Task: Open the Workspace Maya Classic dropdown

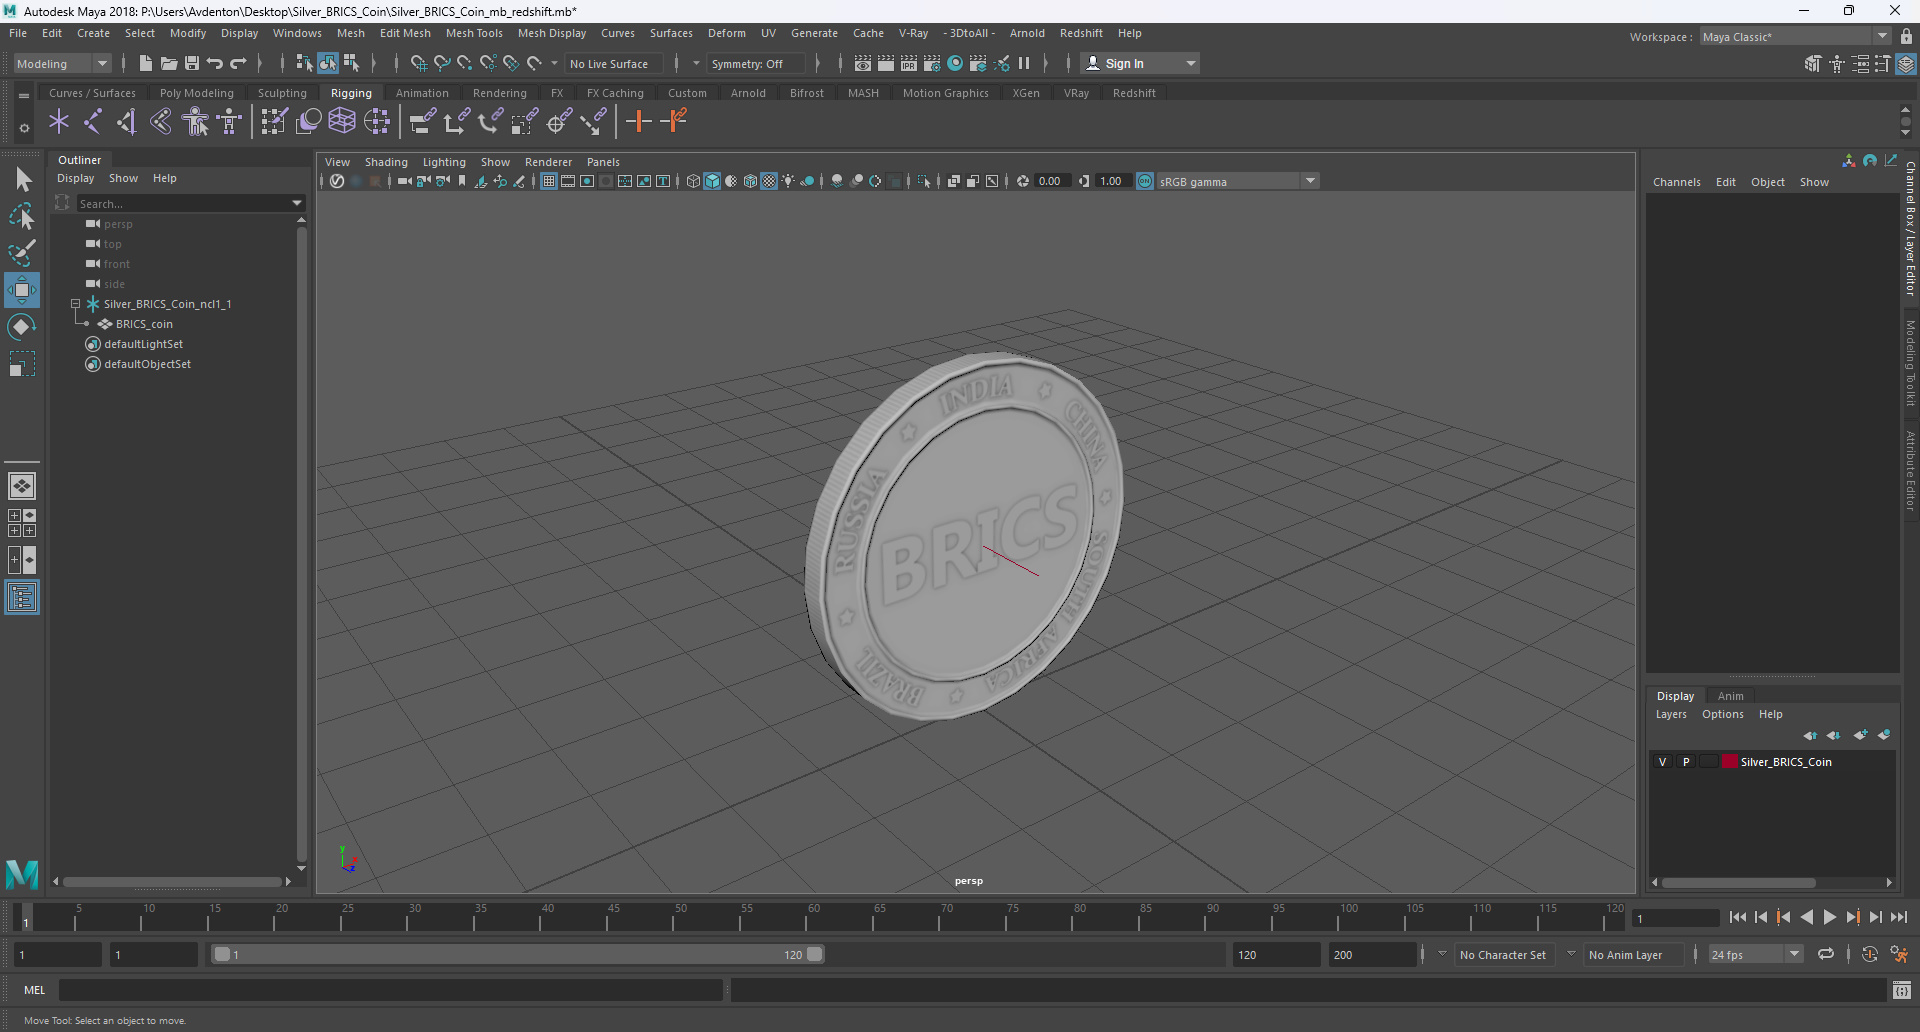Action: 1795,37
